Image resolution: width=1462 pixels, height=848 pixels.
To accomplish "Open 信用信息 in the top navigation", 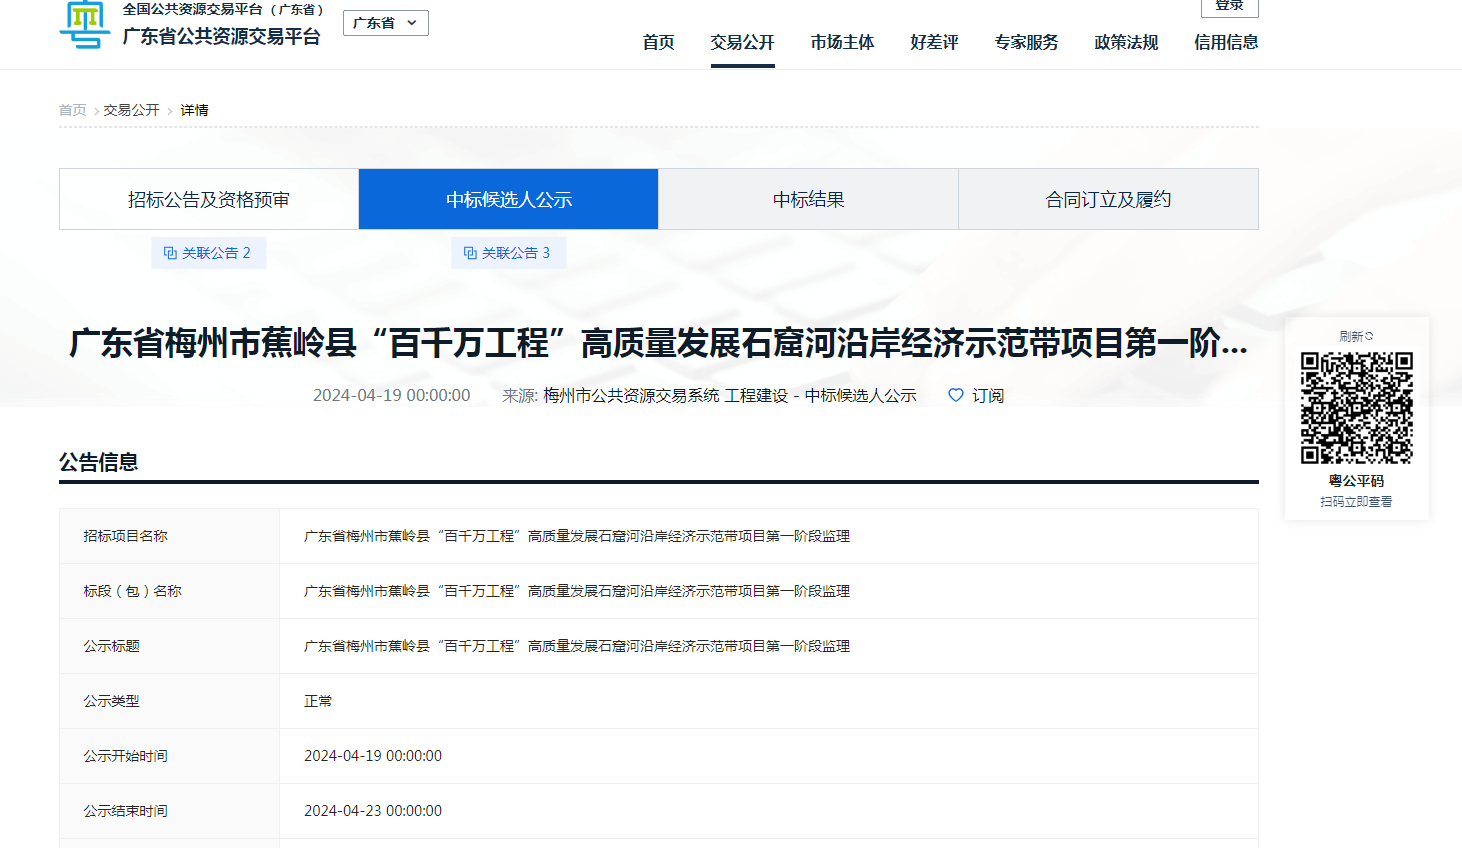I will (1226, 42).
